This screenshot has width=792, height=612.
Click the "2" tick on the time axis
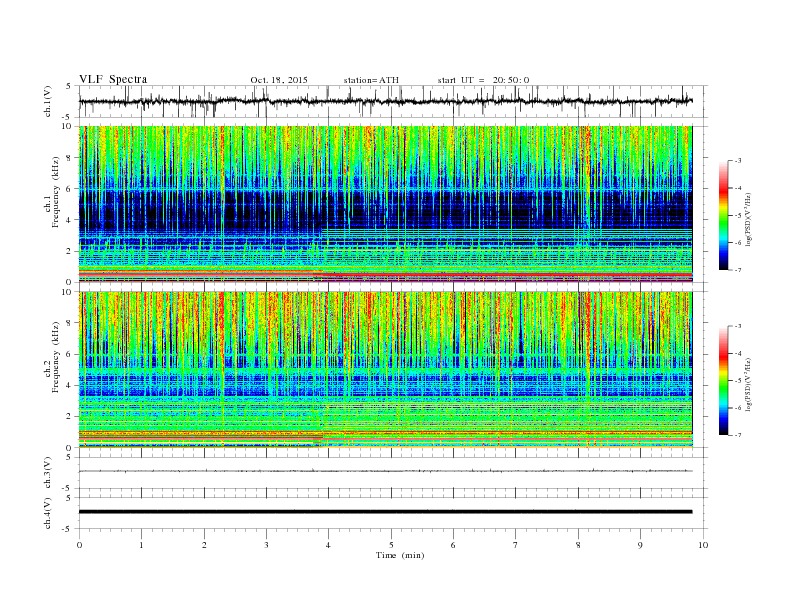point(204,545)
